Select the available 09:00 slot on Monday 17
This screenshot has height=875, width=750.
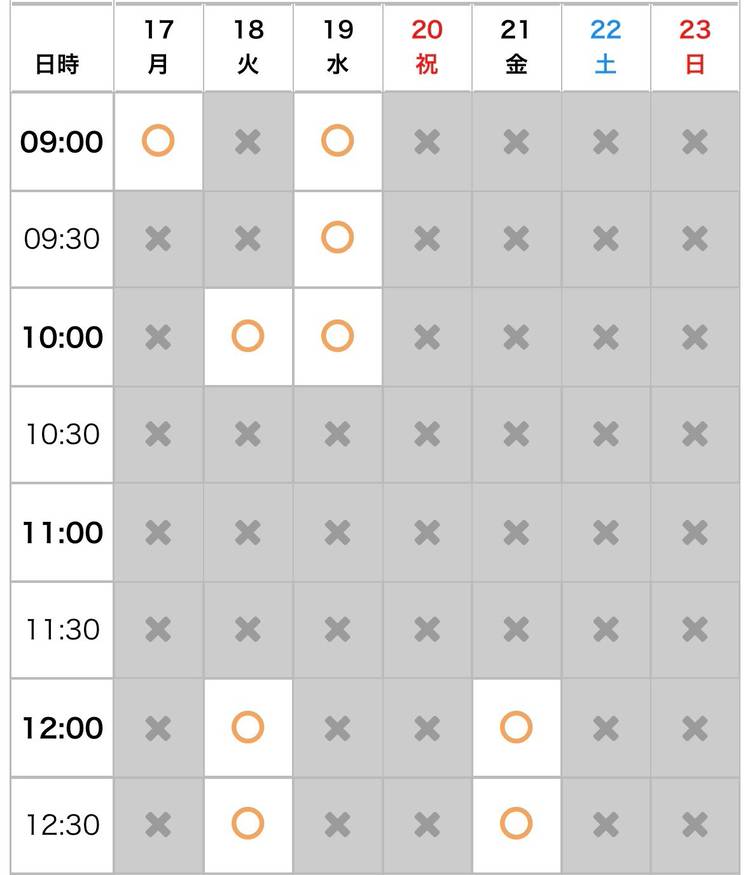[158, 141]
